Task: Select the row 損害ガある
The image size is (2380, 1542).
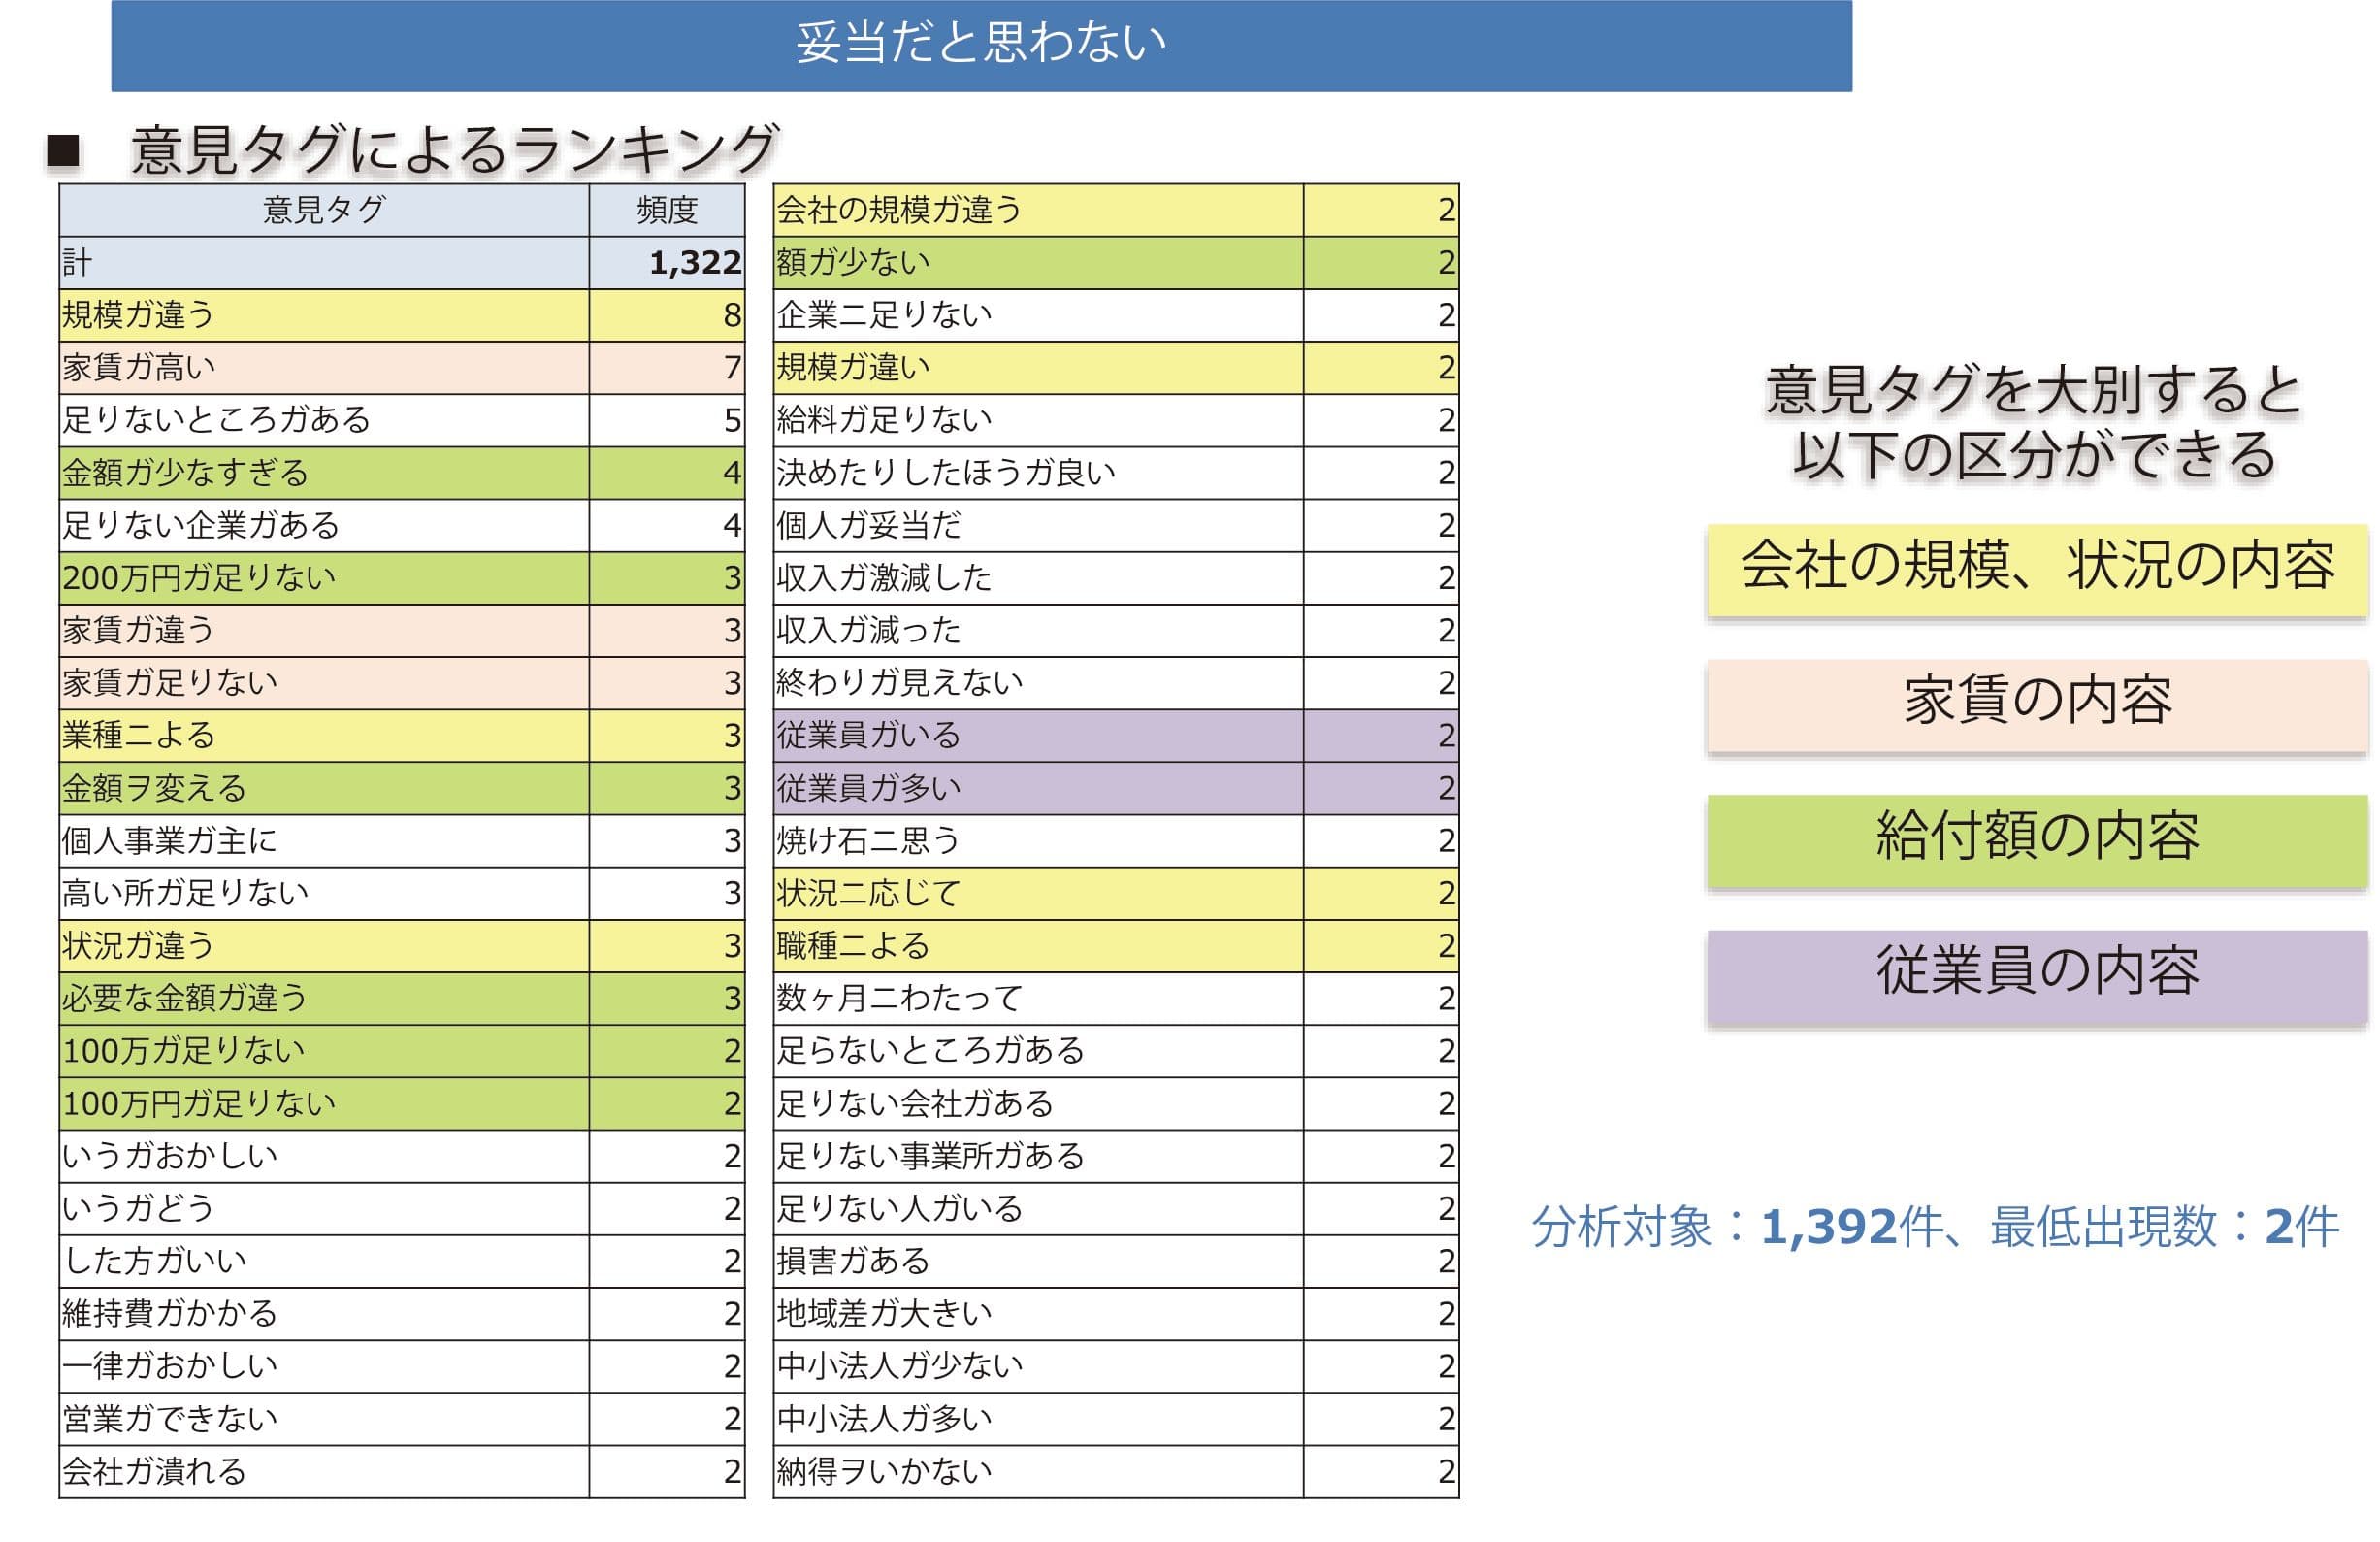Action: click(x=1116, y=1261)
